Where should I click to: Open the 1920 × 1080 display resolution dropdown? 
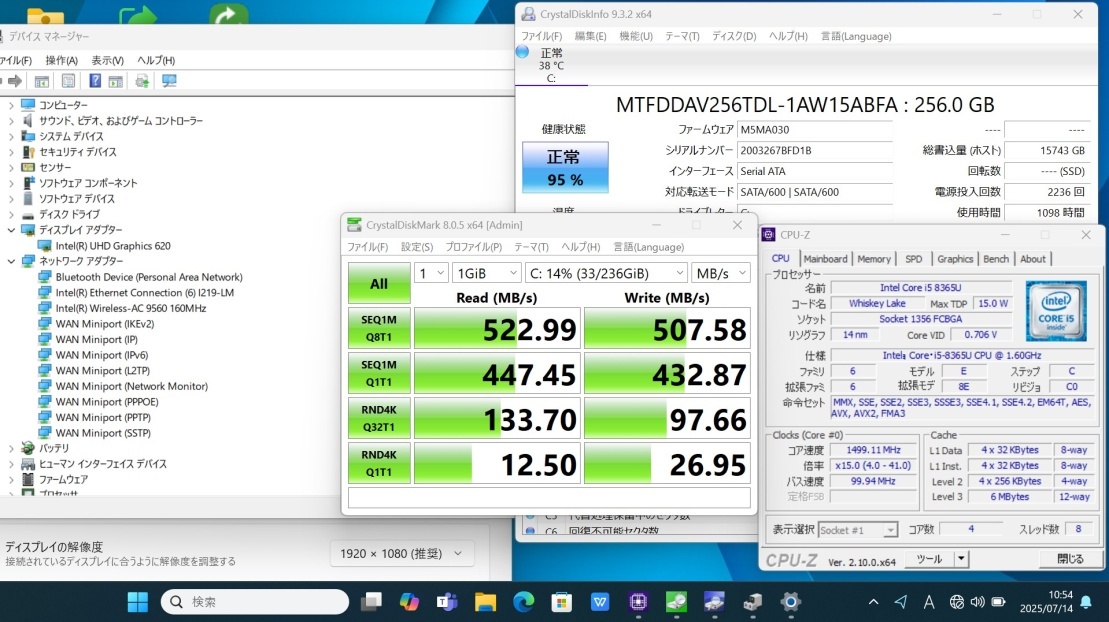(401, 553)
